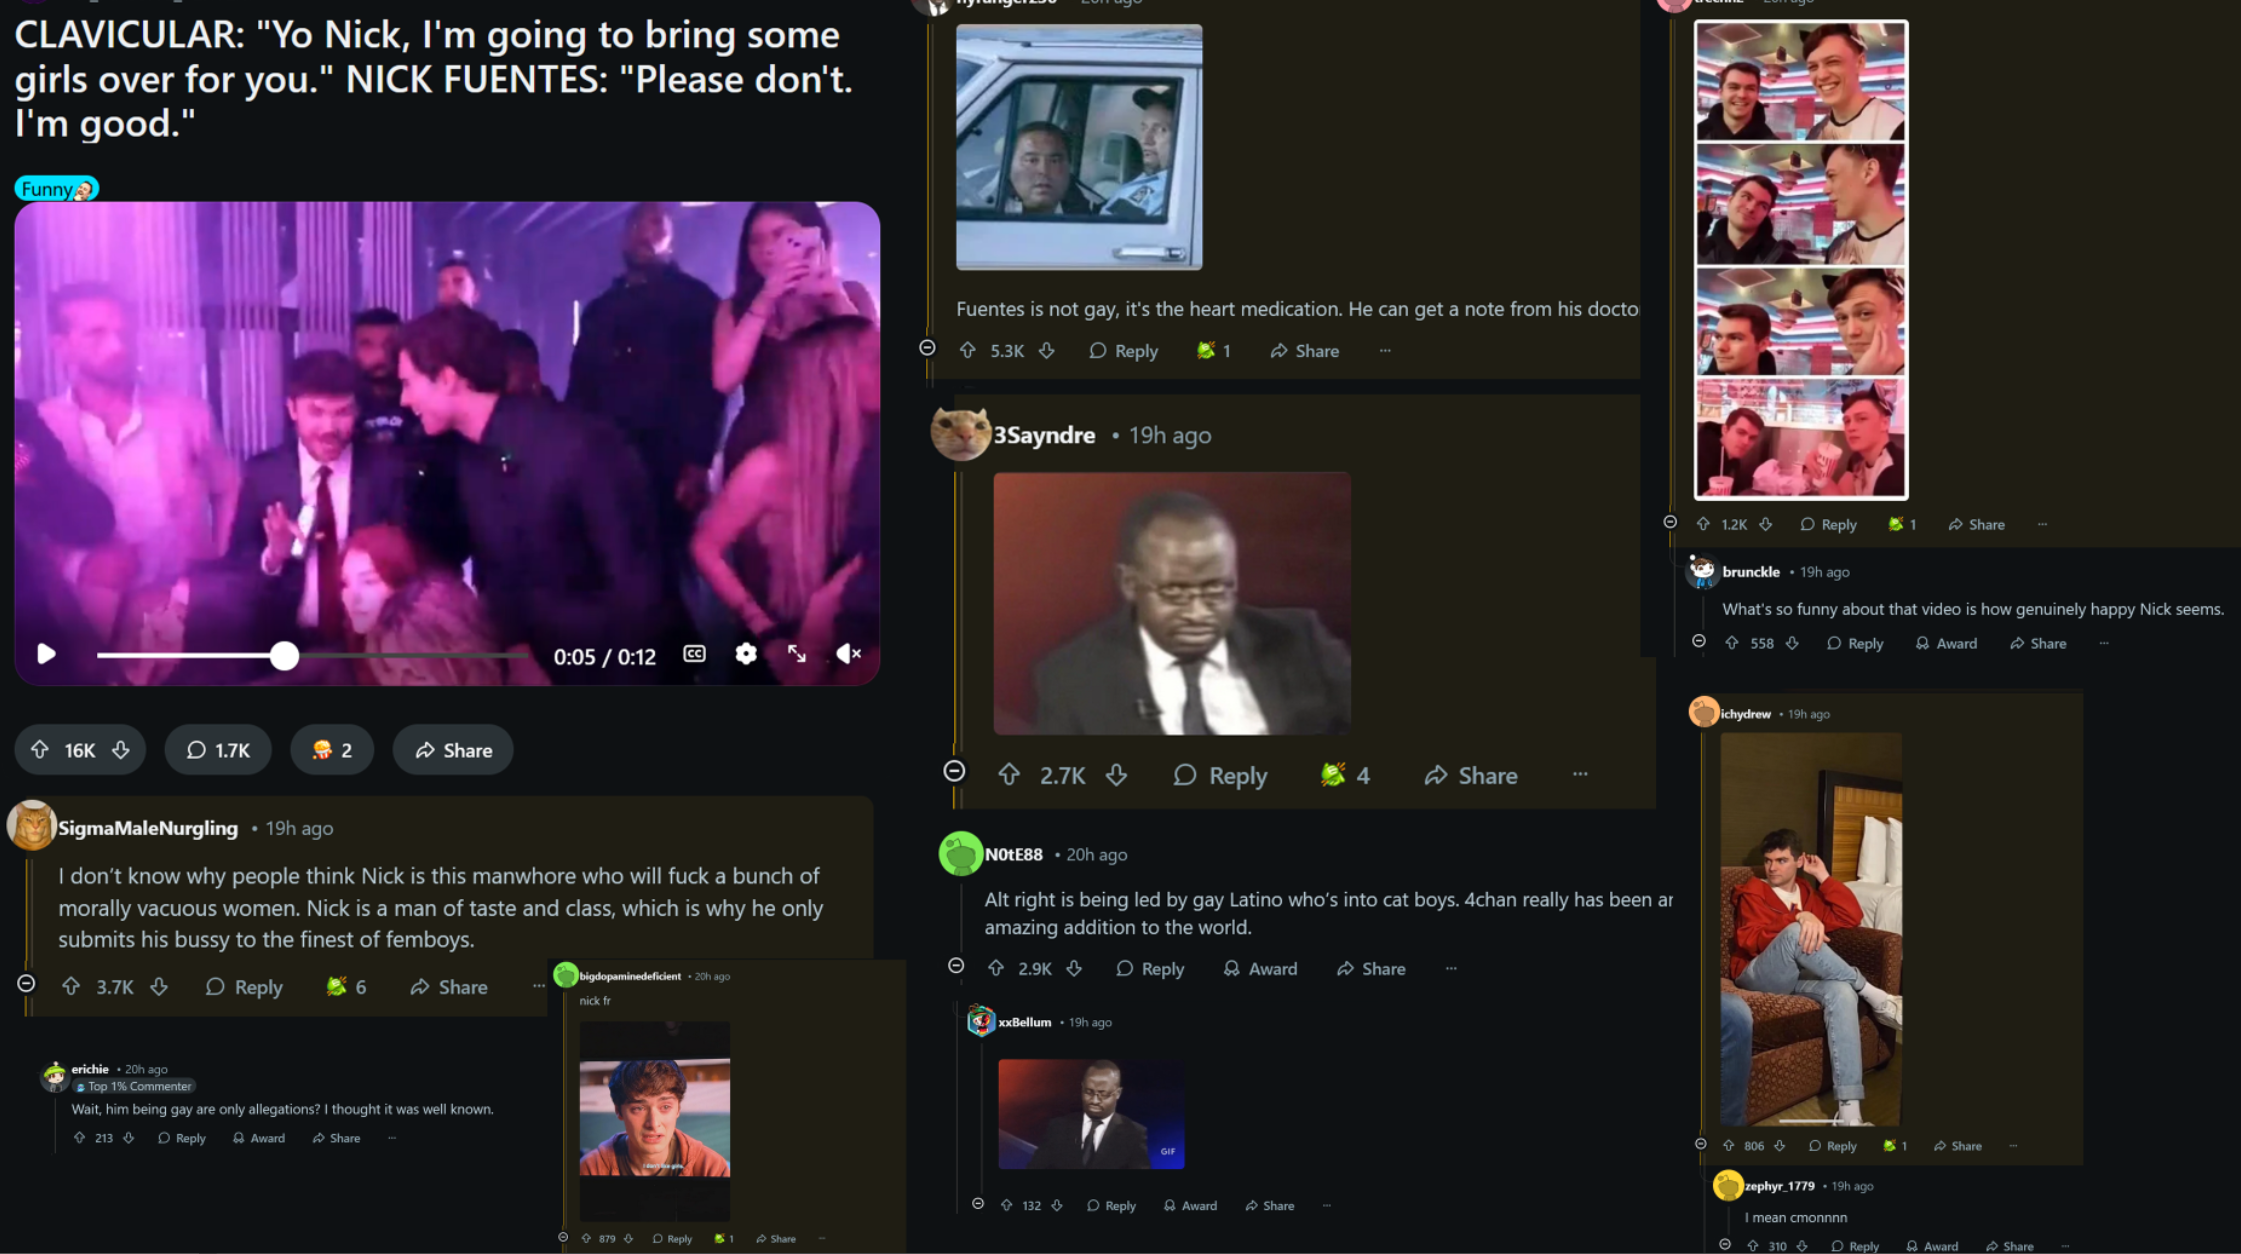Reply to 3Sayndre's comment

[x=1220, y=776]
